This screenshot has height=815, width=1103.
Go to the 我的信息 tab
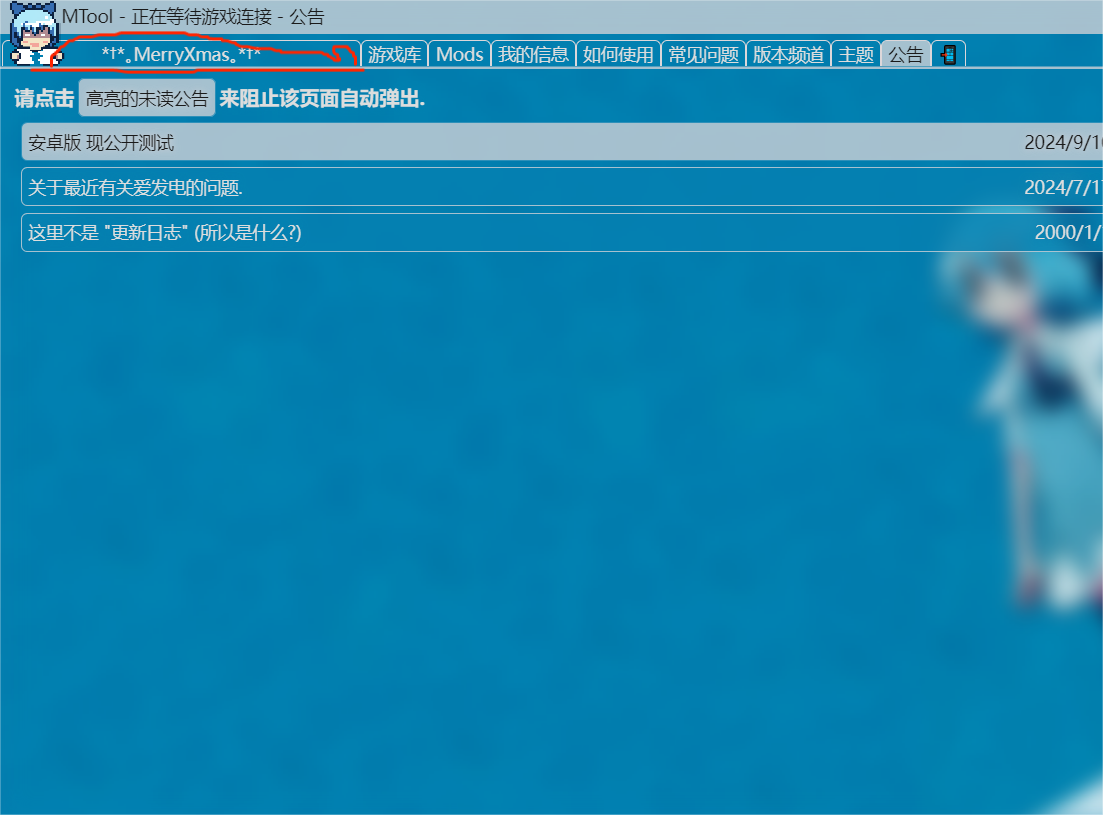pos(533,55)
